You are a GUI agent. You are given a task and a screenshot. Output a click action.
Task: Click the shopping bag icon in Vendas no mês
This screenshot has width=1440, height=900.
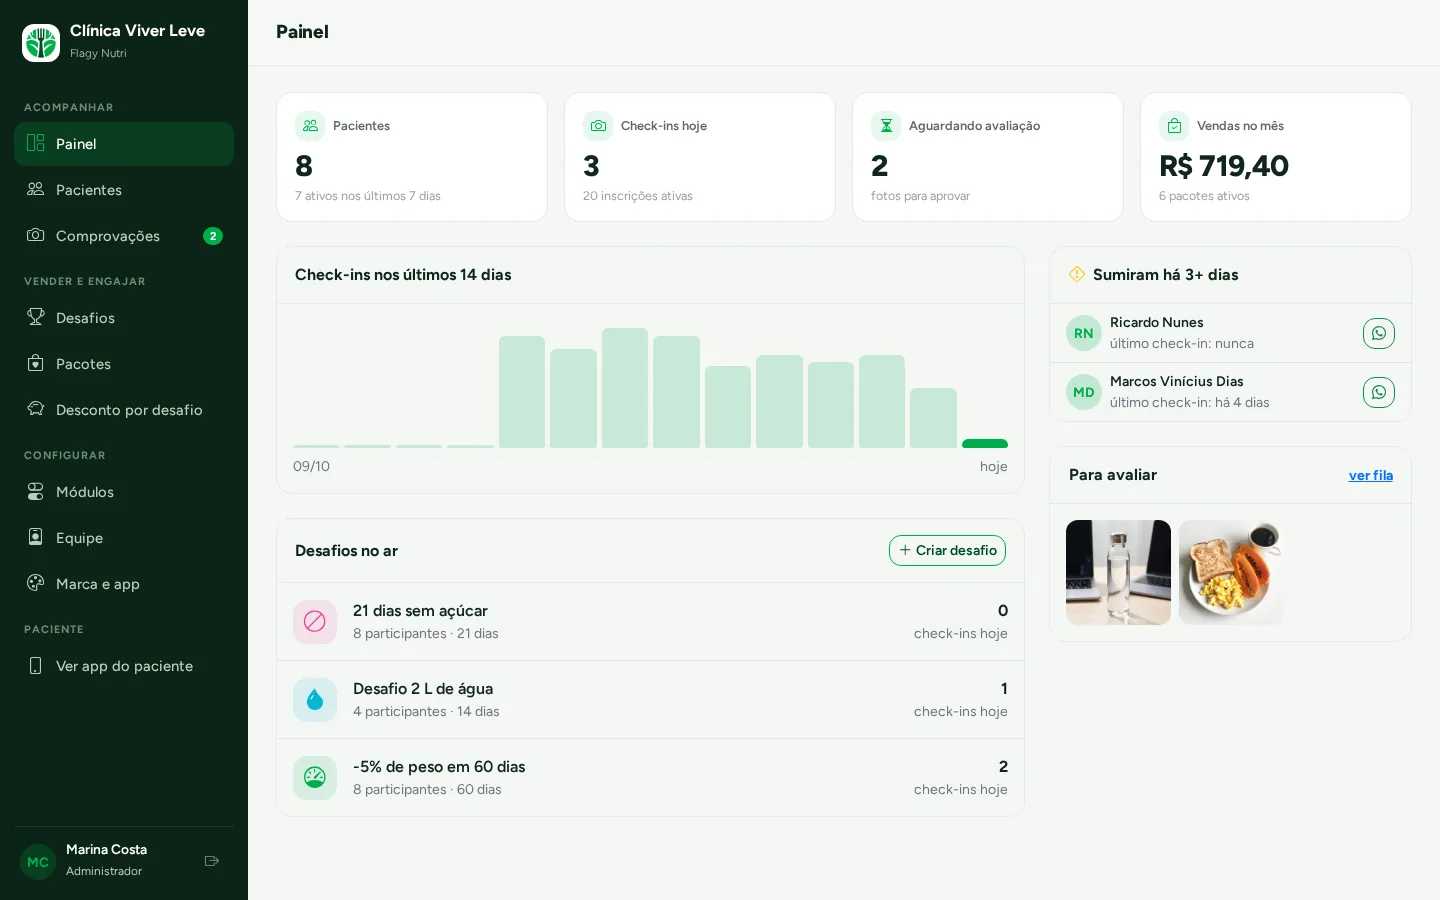pyautogui.click(x=1174, y=126)
